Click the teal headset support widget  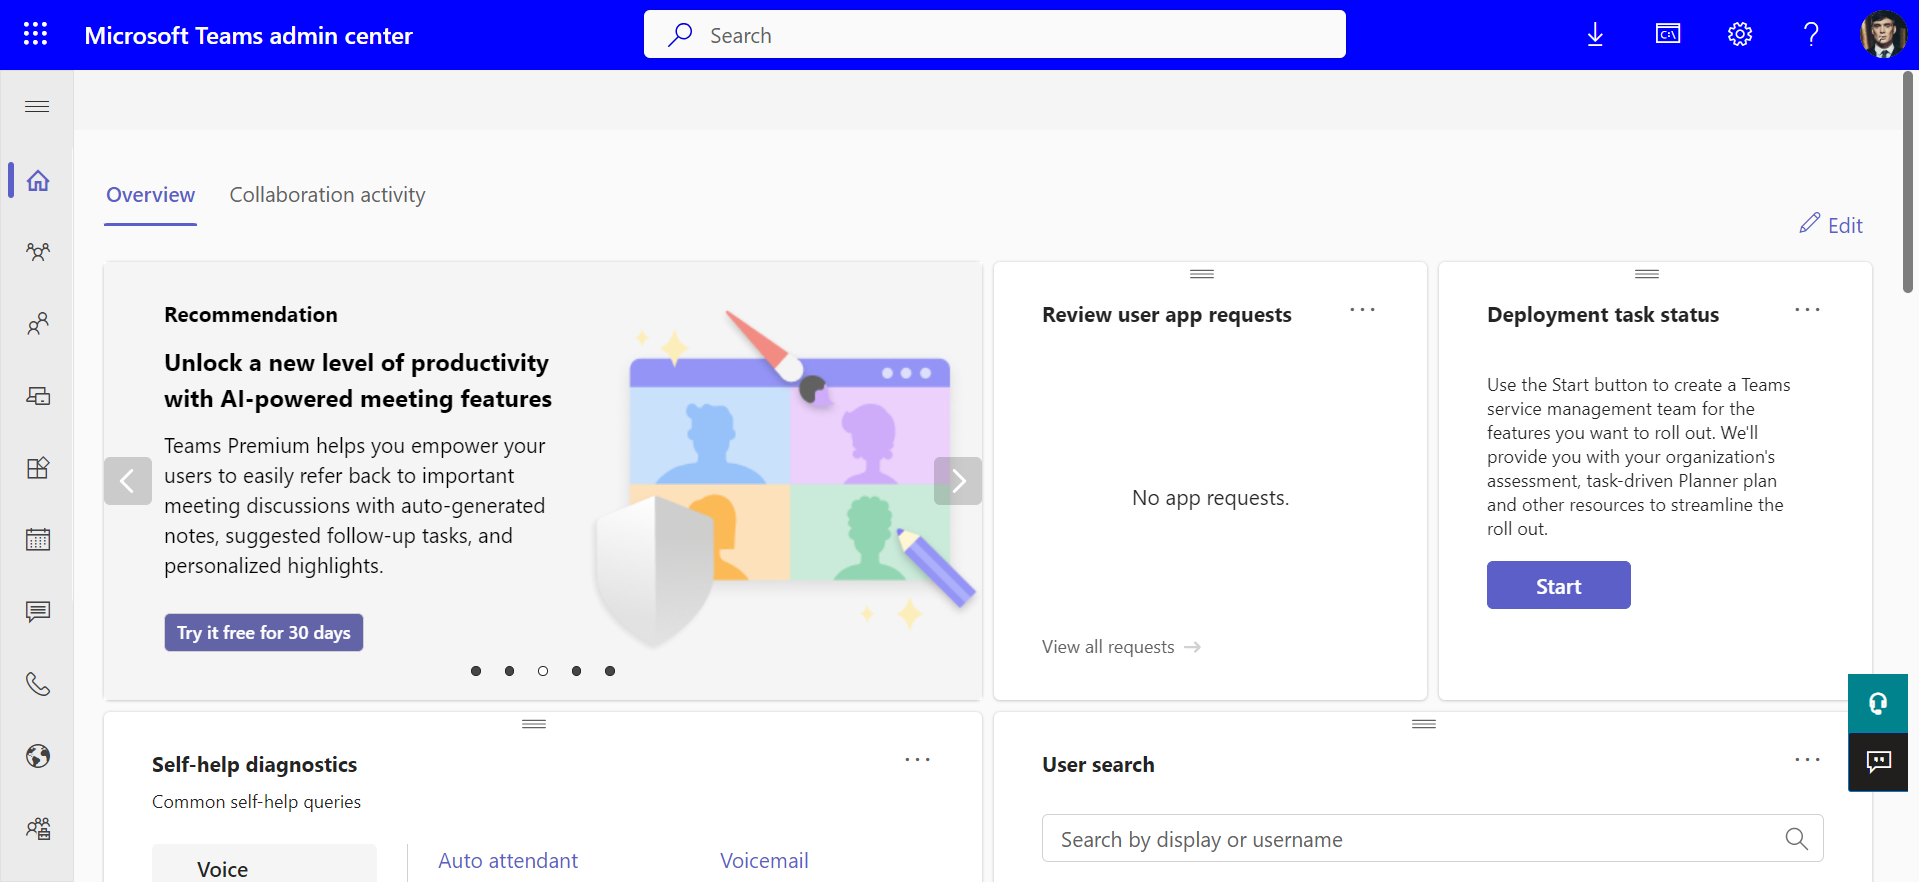(x=1878, y=703)
